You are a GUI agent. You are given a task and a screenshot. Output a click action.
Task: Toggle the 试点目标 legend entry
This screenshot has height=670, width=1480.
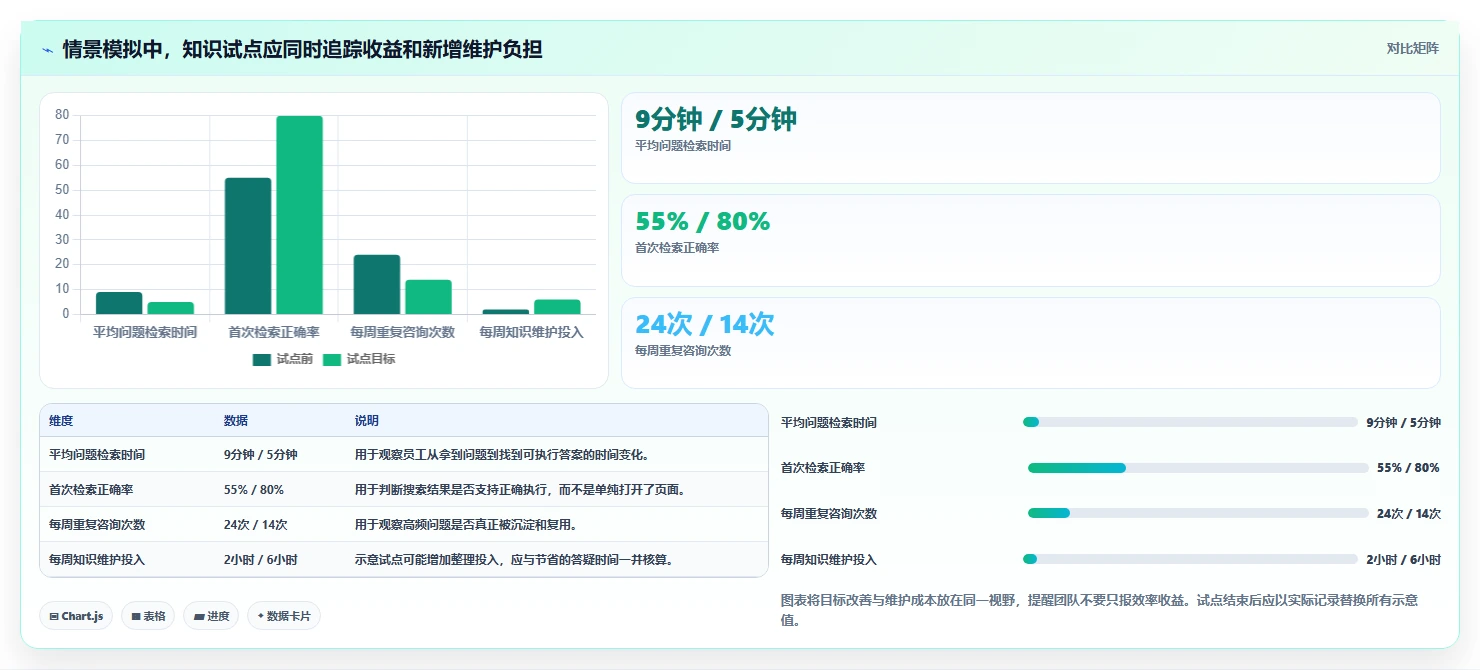(359, 359)
